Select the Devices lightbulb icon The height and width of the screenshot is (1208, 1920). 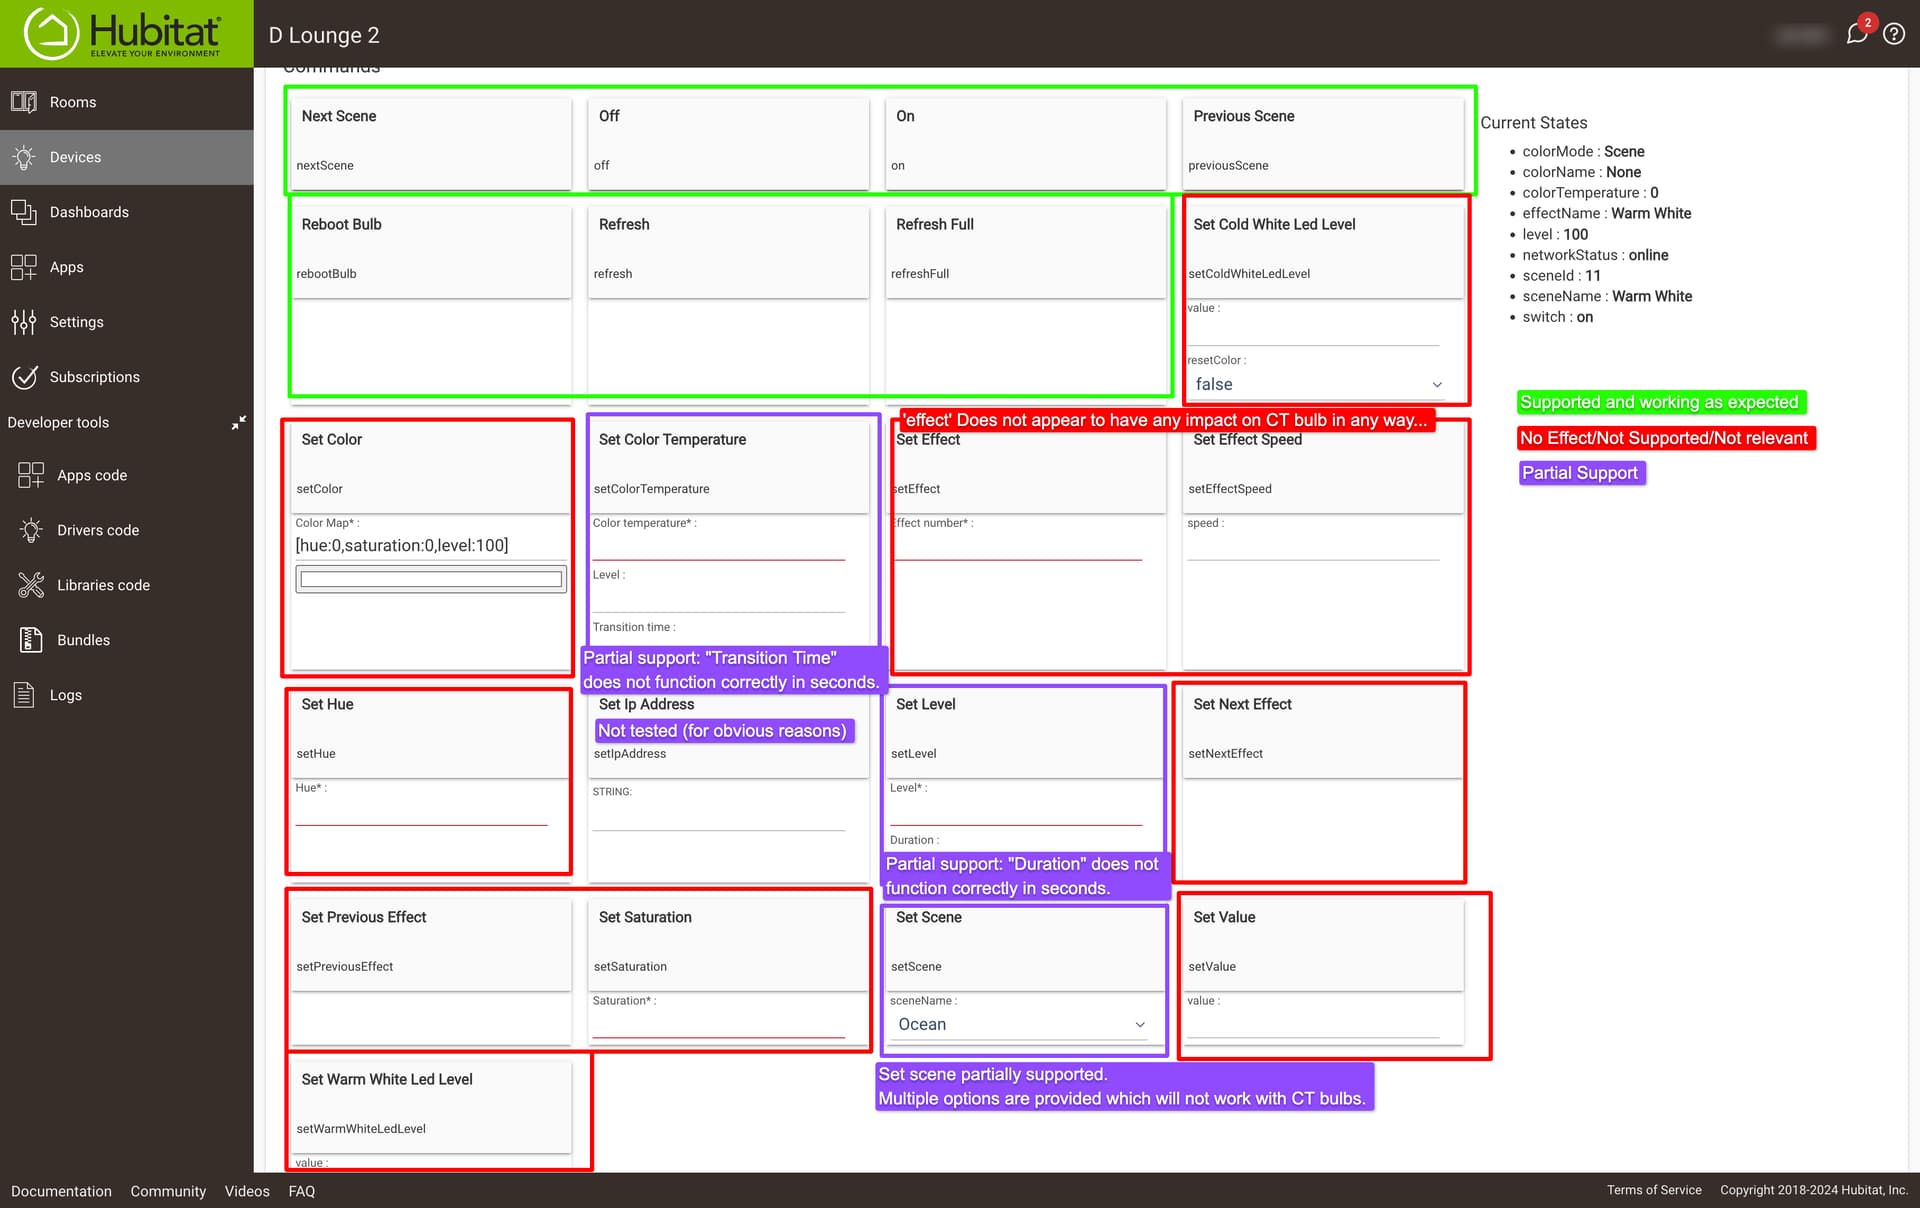click(x=24, y=157)
